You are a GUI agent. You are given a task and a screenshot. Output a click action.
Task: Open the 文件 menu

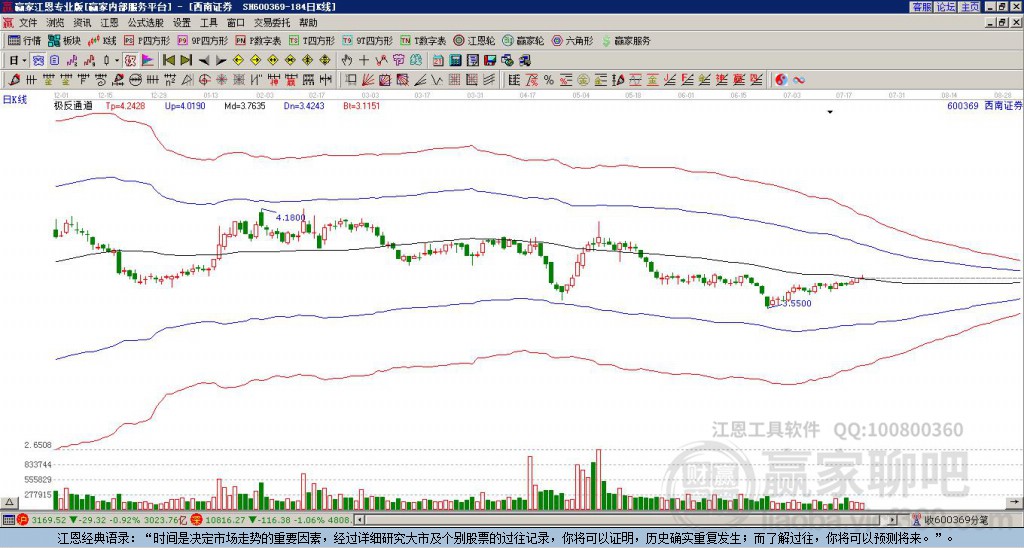pos(28,23)
